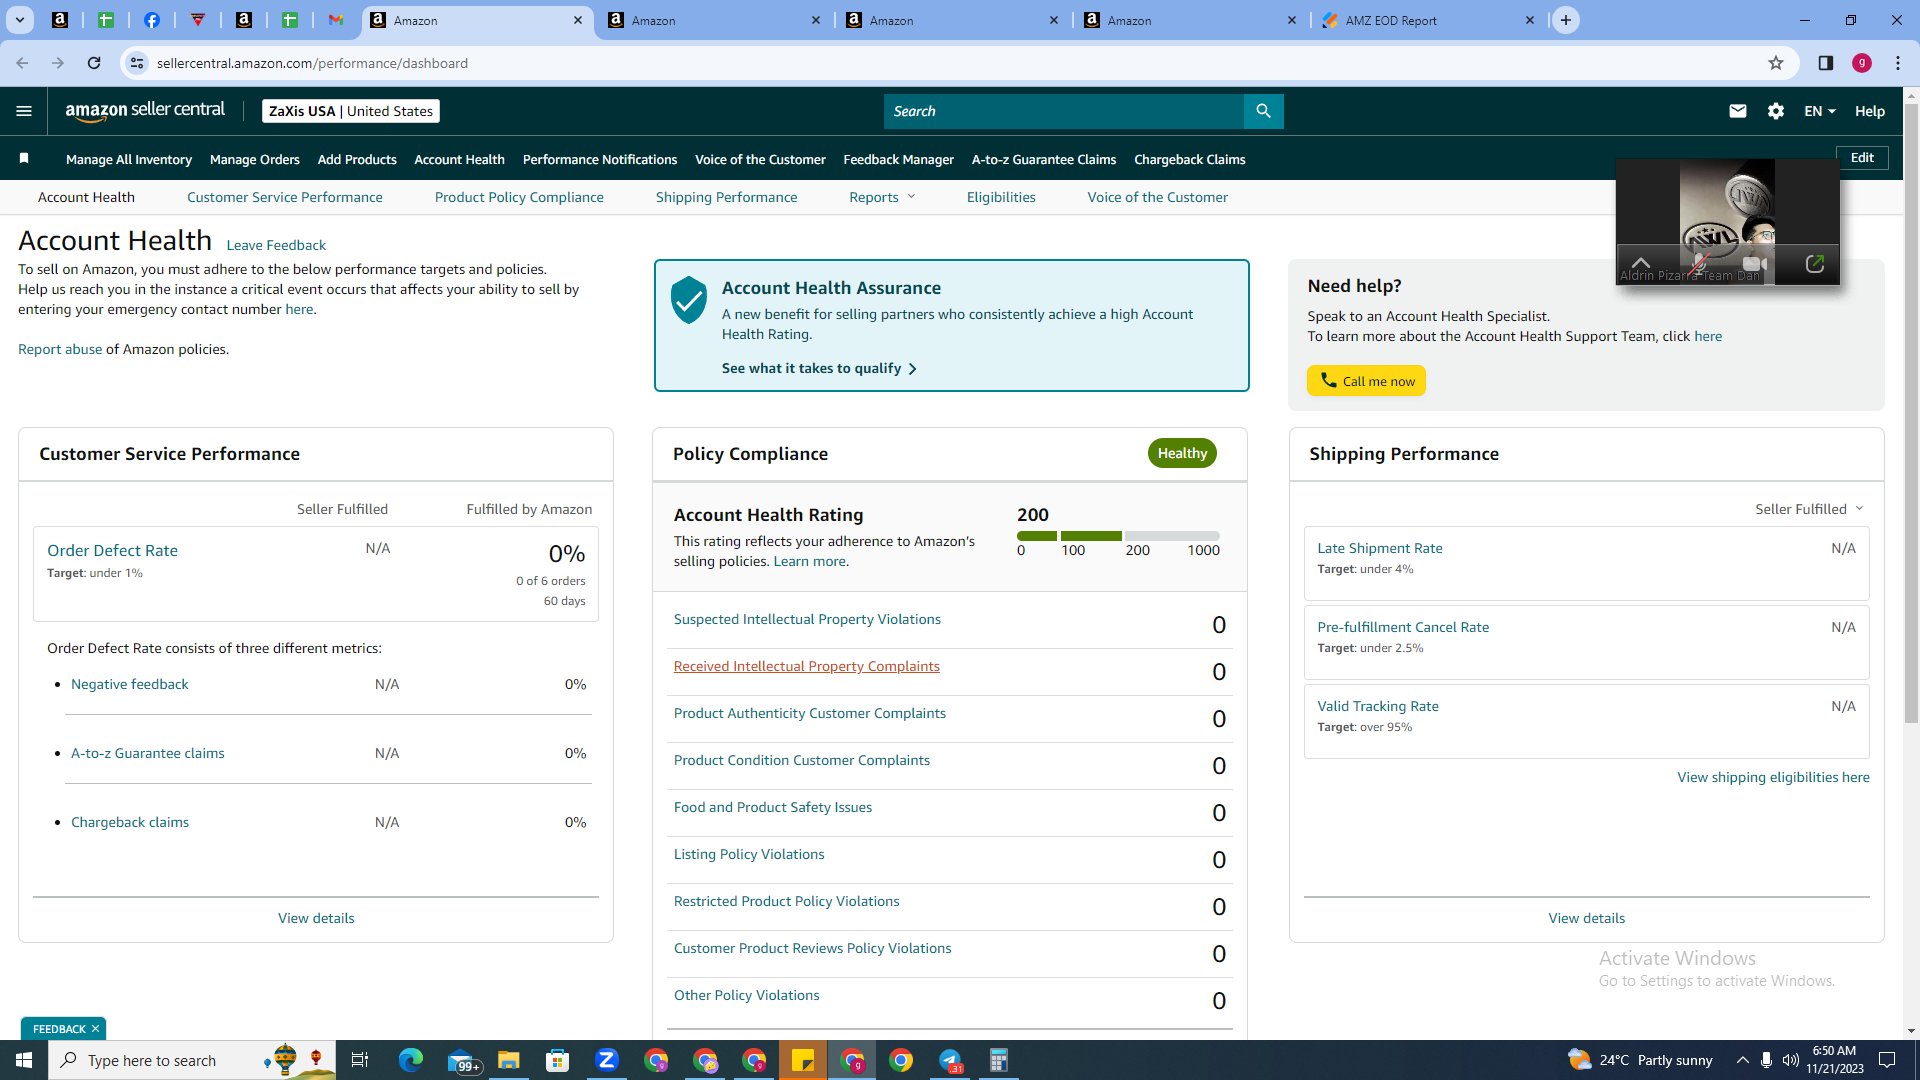
Task: Bookmark this page with the star icon
Action: pyautogui.click(x=1776, y=63)
